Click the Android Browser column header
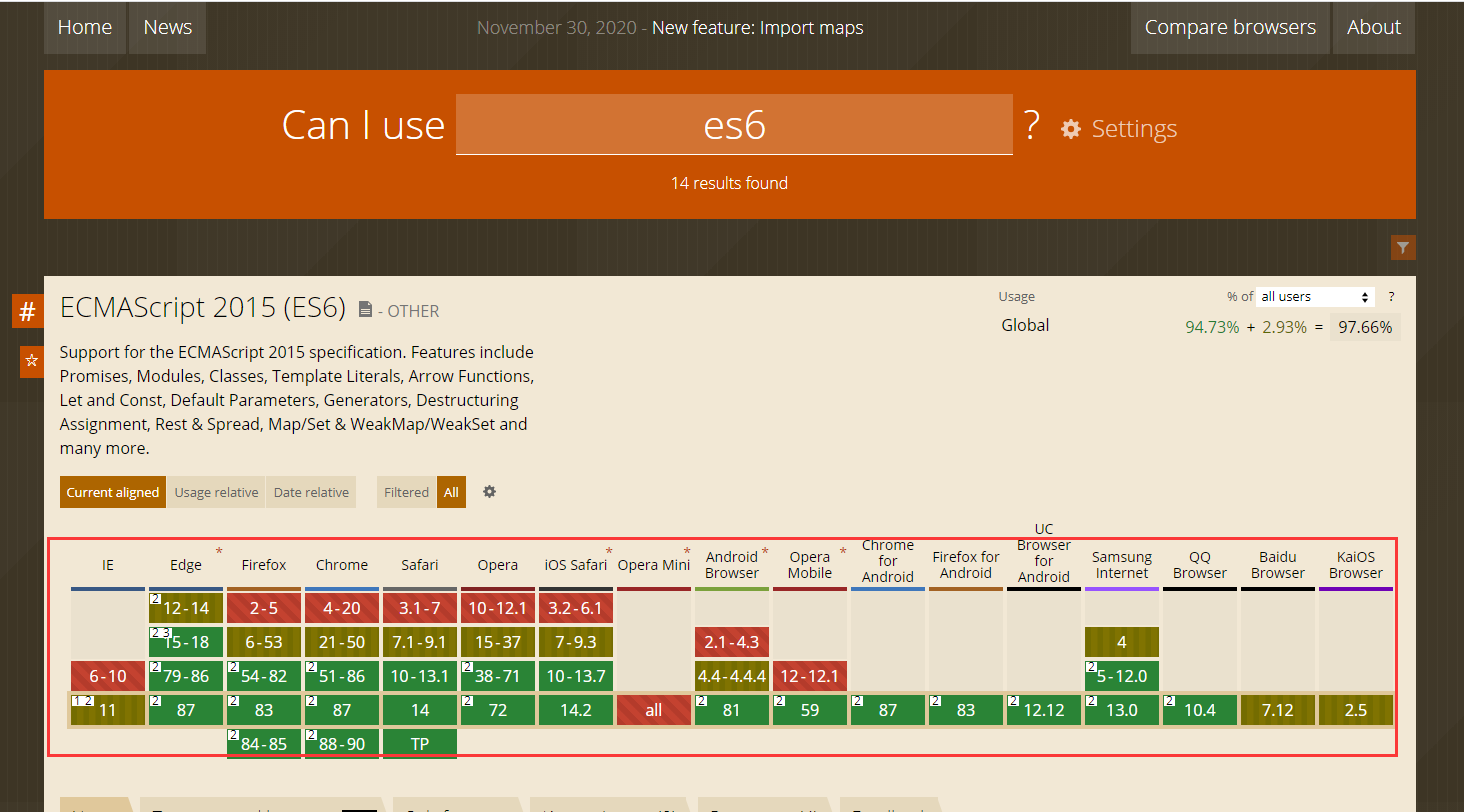The image size is (1464, 812). click(x=732, y=565)
